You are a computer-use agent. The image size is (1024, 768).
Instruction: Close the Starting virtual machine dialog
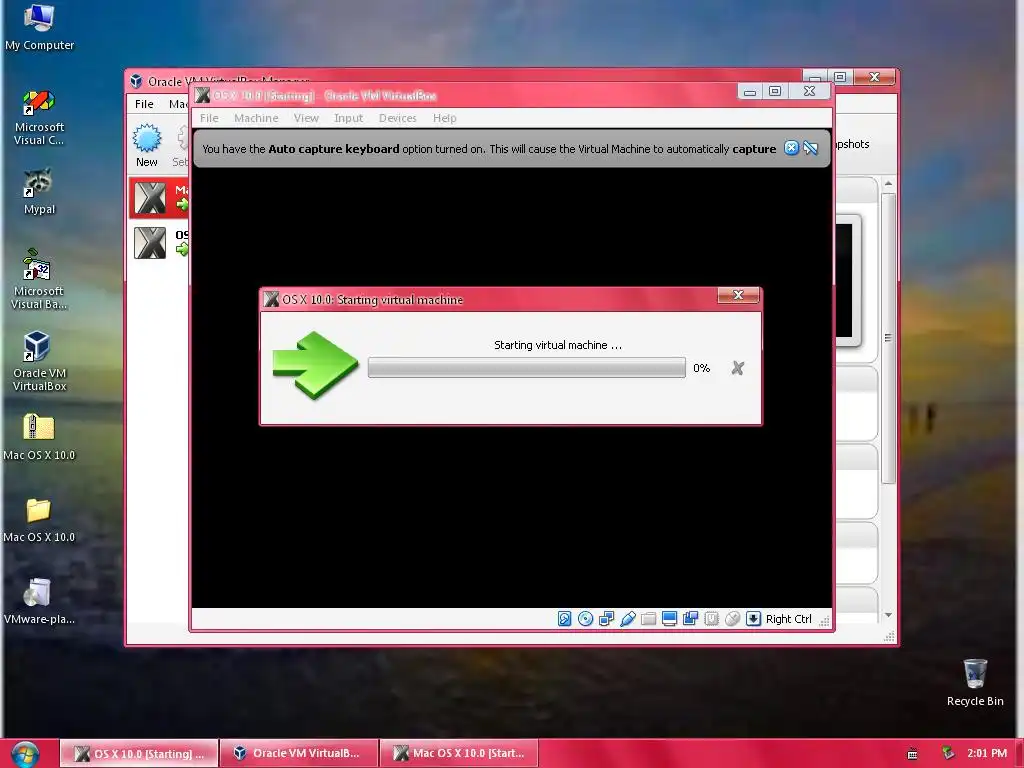click(x=738, y=295)
